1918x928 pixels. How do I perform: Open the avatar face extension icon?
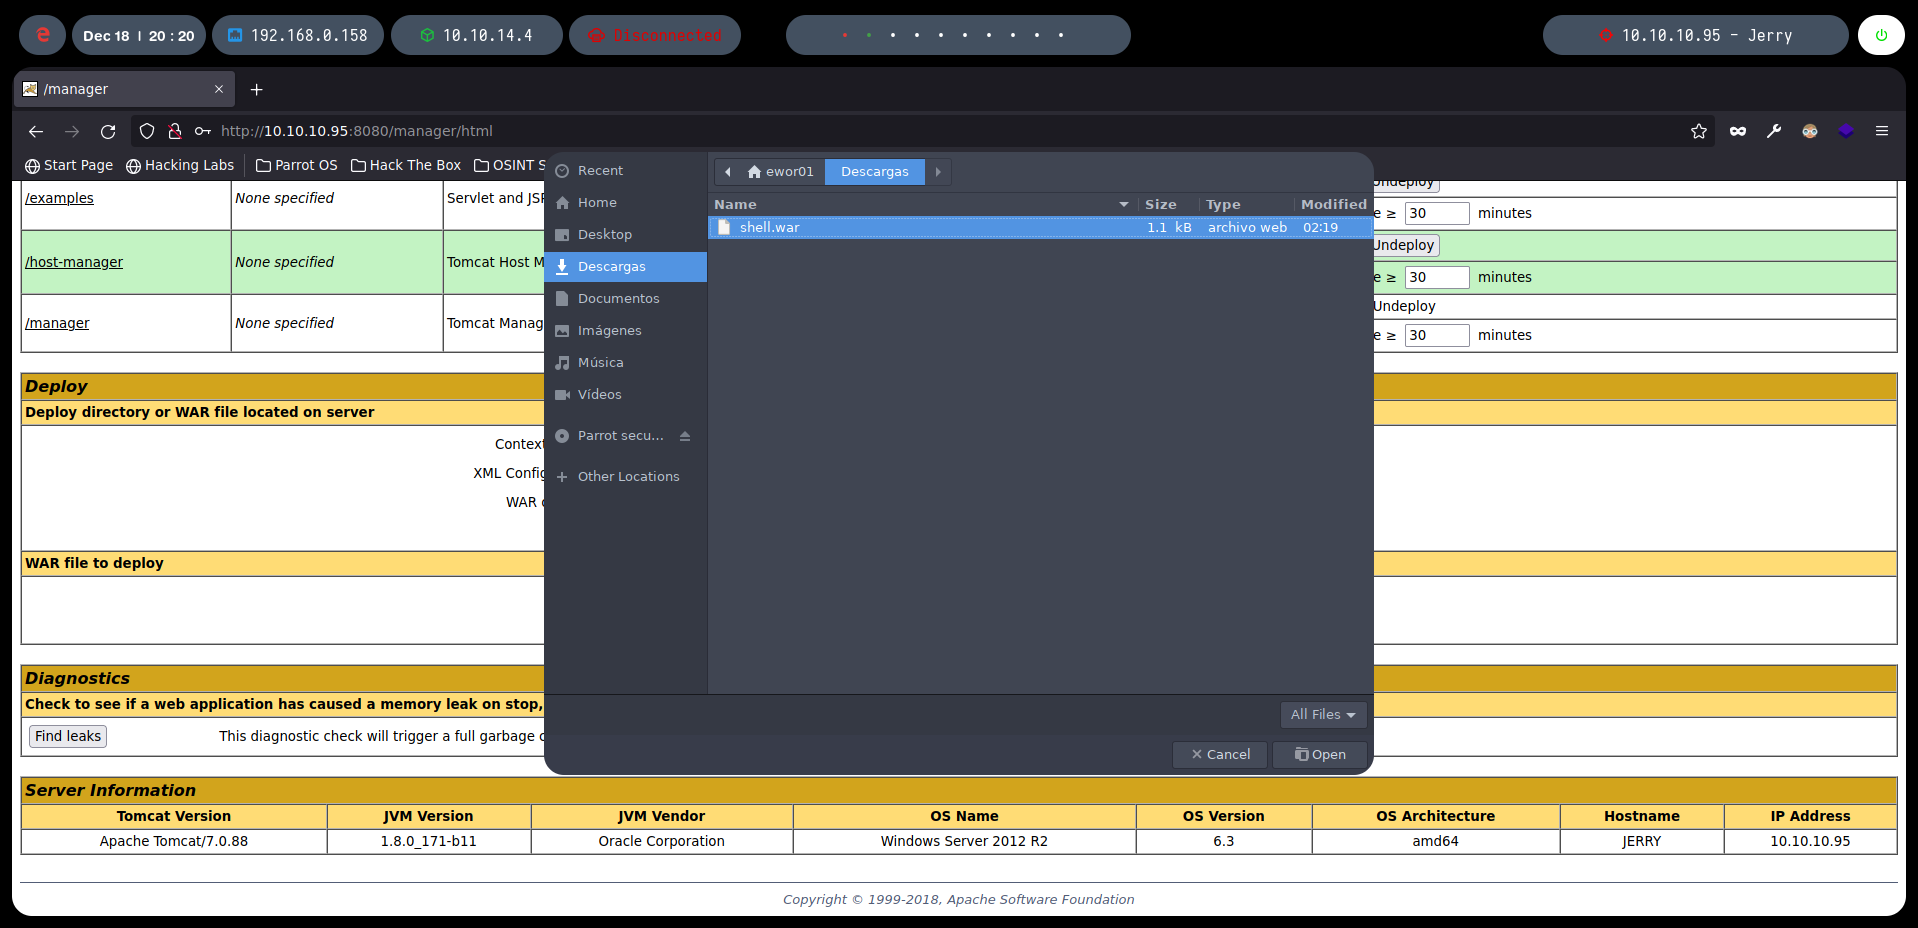(1810, 131)
